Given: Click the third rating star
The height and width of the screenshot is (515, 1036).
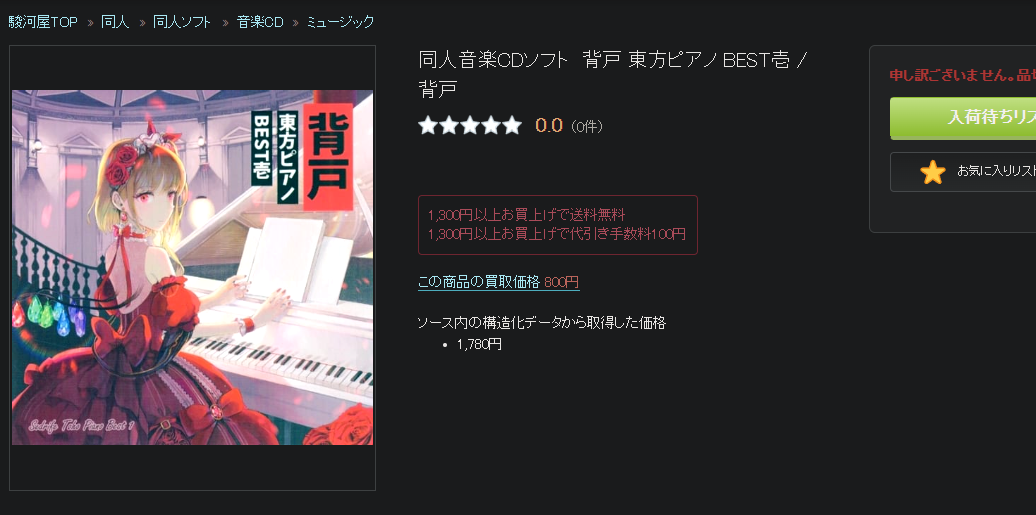Looking at the screenshot, I should (x=470, y=125).
